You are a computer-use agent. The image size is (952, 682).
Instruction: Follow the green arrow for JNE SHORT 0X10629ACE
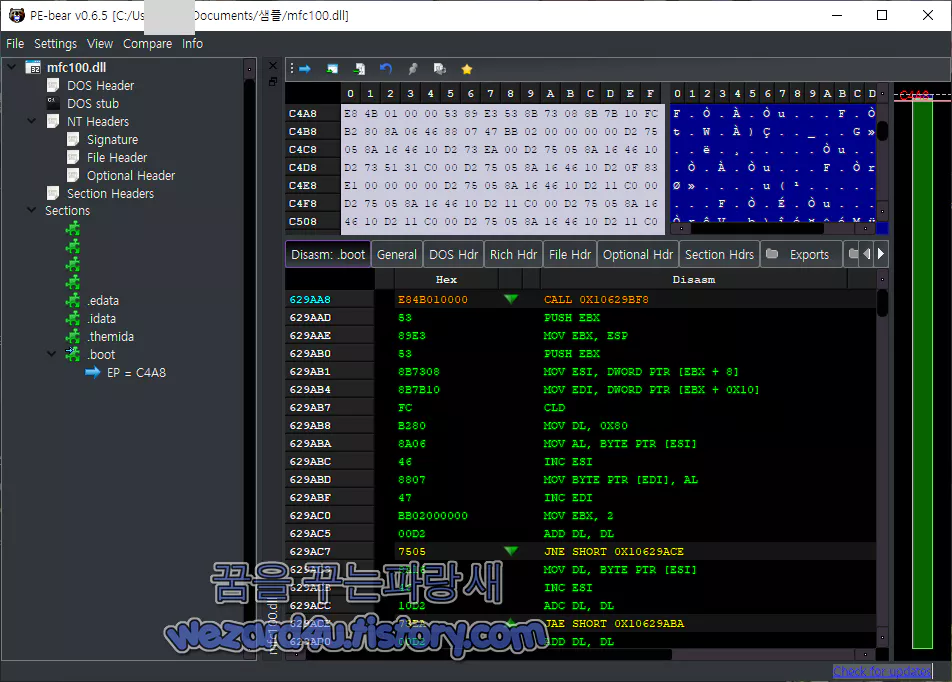click(x=511, y=551)
